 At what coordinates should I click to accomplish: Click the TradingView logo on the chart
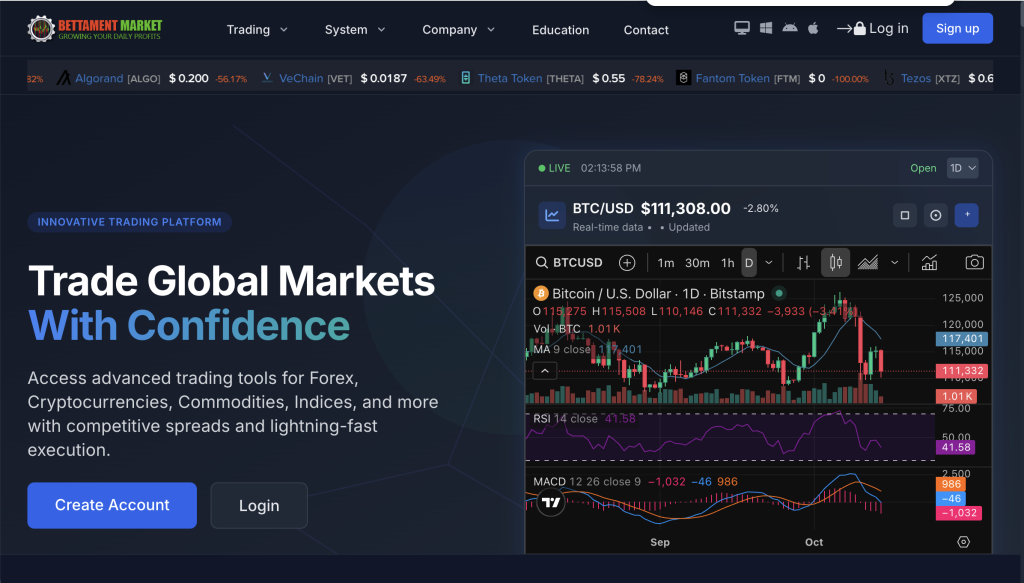click(x=550, y=503)
